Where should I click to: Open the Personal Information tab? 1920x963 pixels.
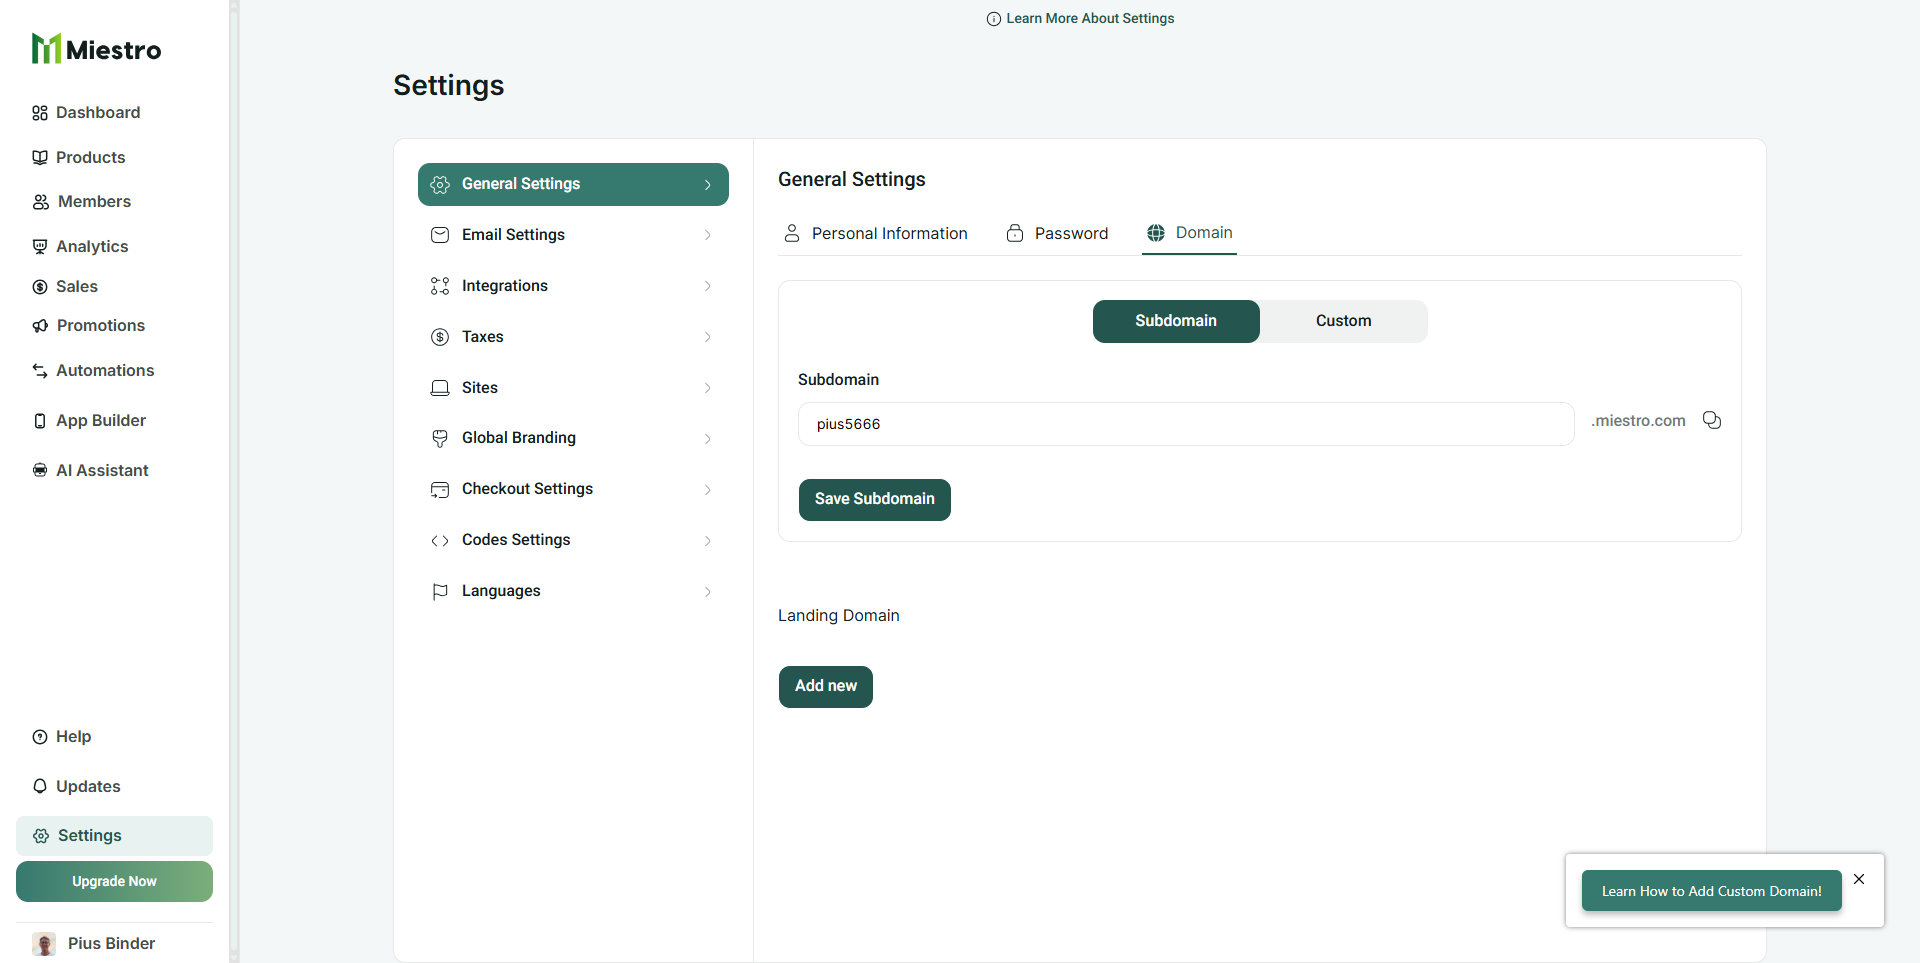875,233
